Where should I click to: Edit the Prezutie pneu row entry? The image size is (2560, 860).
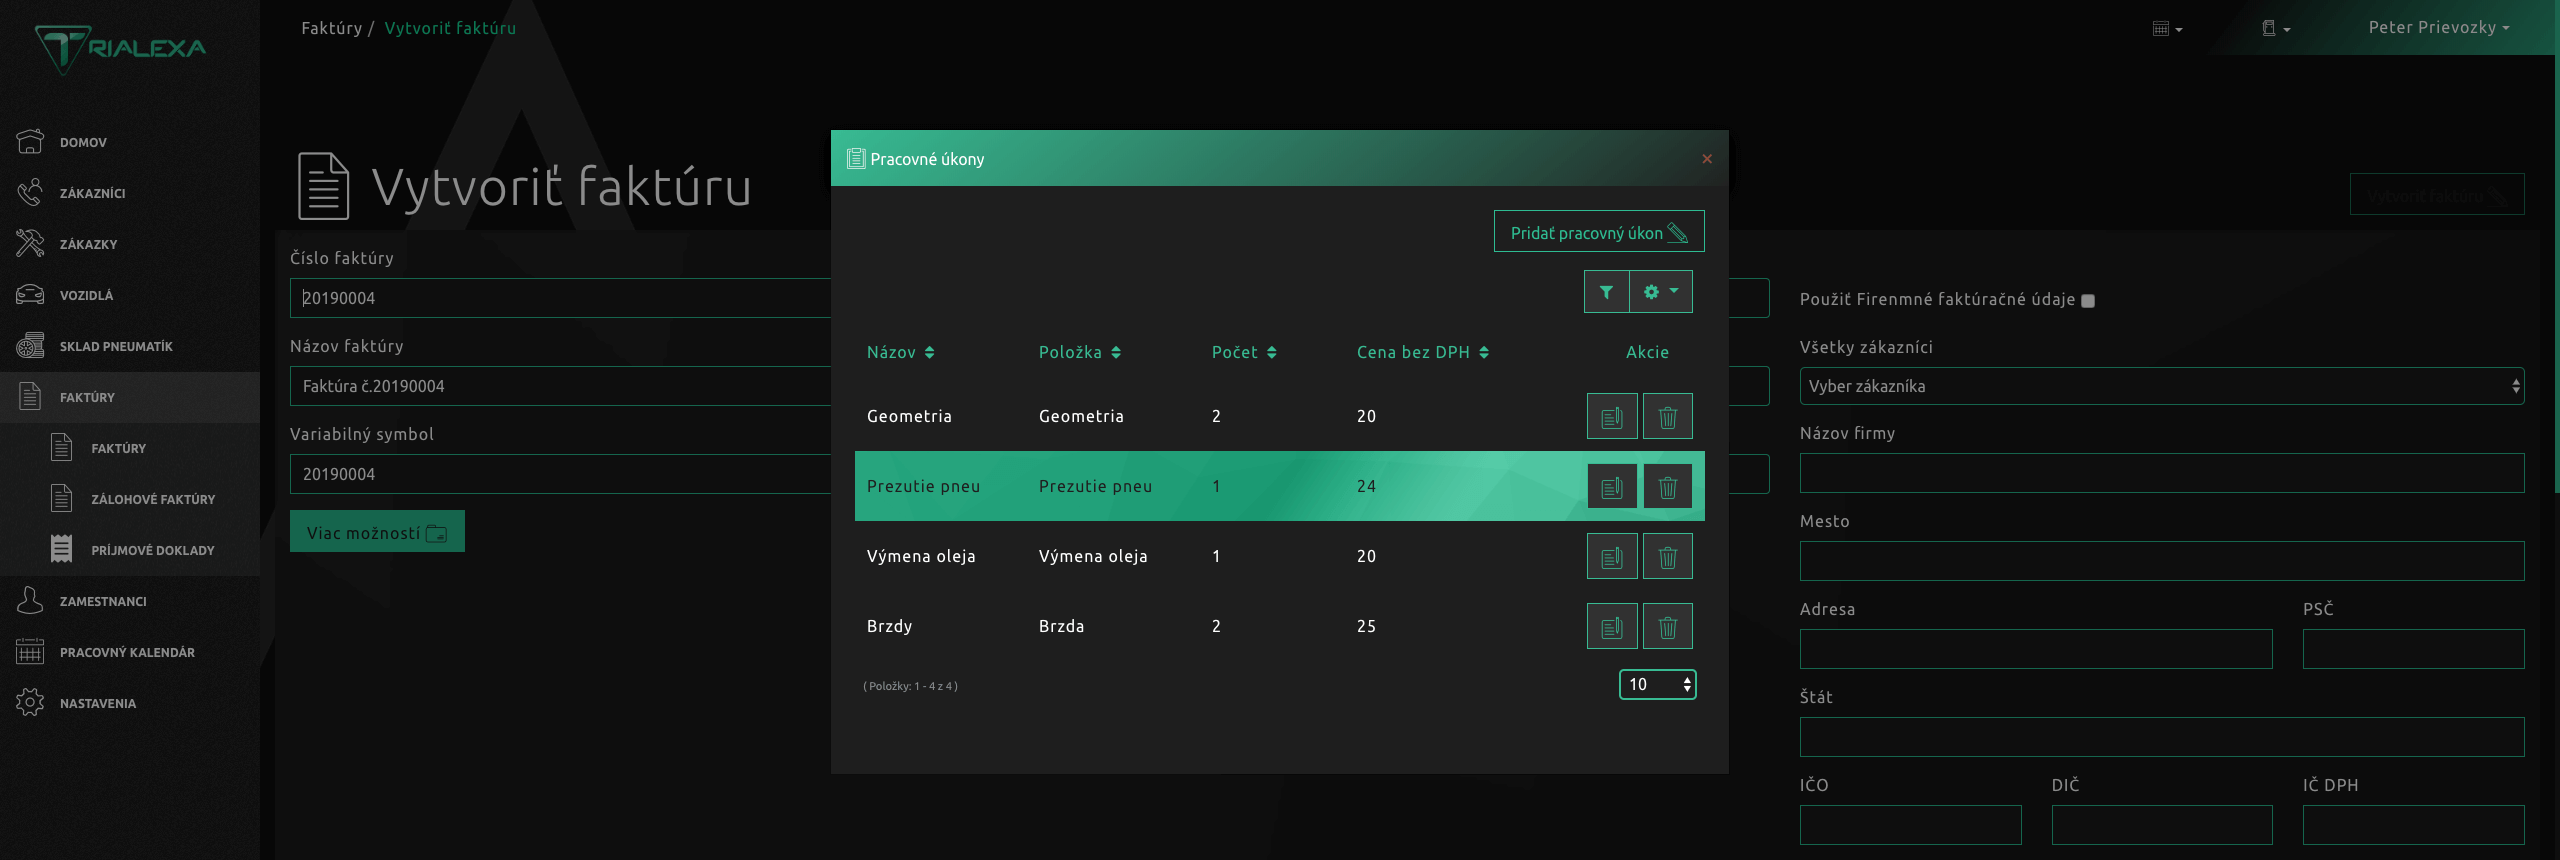coord(1611,487)
